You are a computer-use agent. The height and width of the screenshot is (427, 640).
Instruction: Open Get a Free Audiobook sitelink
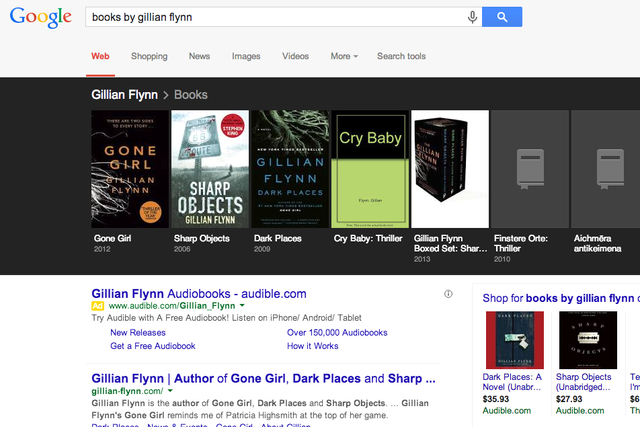[x=153, y=346]
